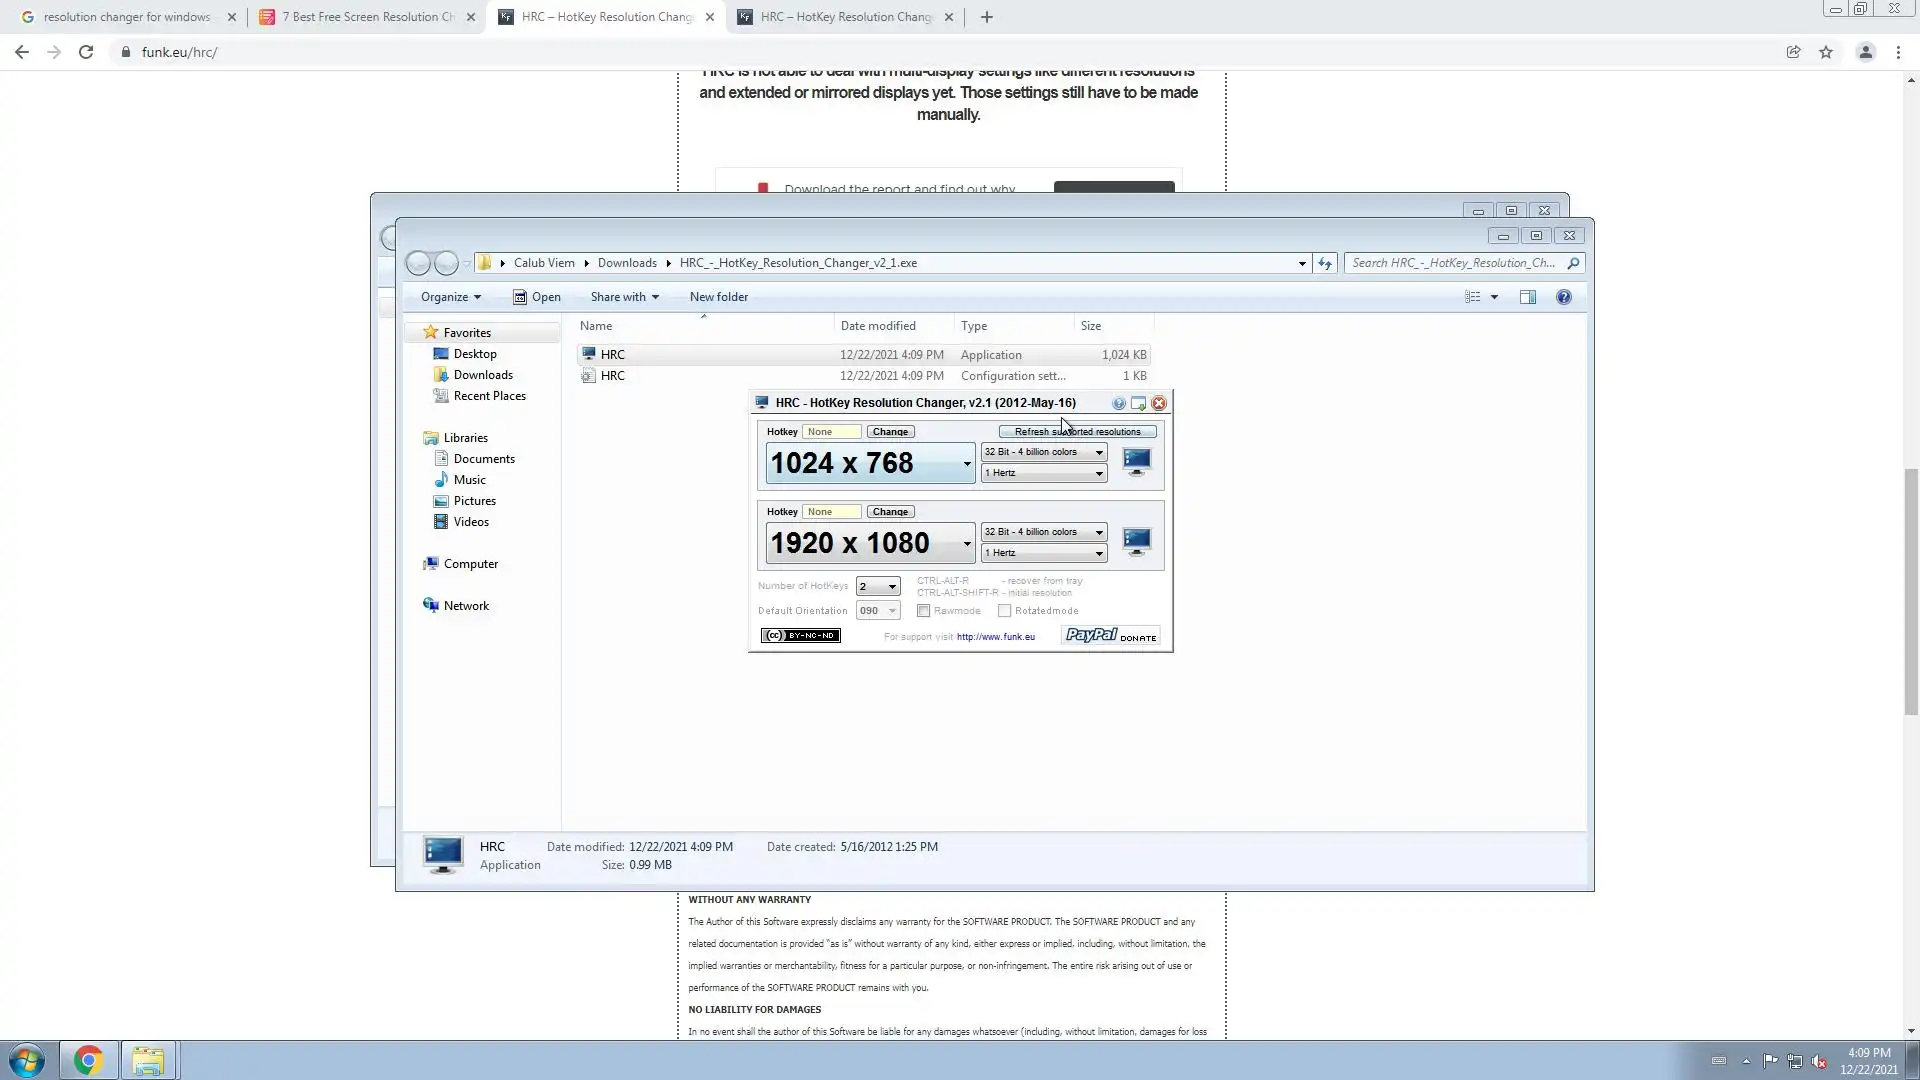Click the Creative Commons BY-NC-ND badge
Viewport: 1920px width, 1080px height.
800,636
